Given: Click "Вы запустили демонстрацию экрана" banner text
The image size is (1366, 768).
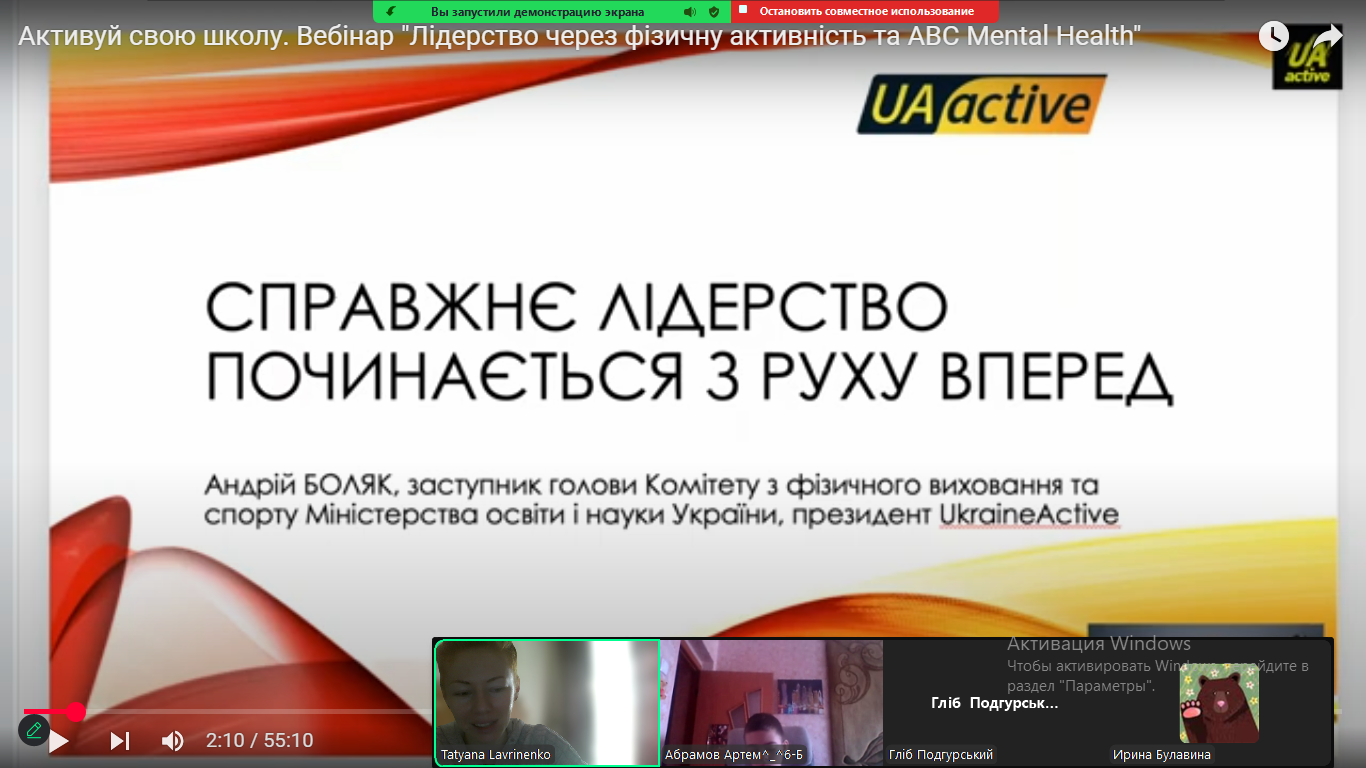Looking at the screenshot, I should coord(538,12).
